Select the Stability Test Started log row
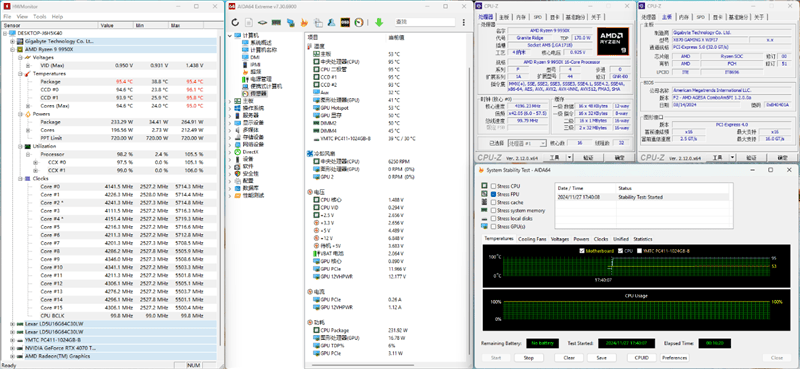 [642, 197]
